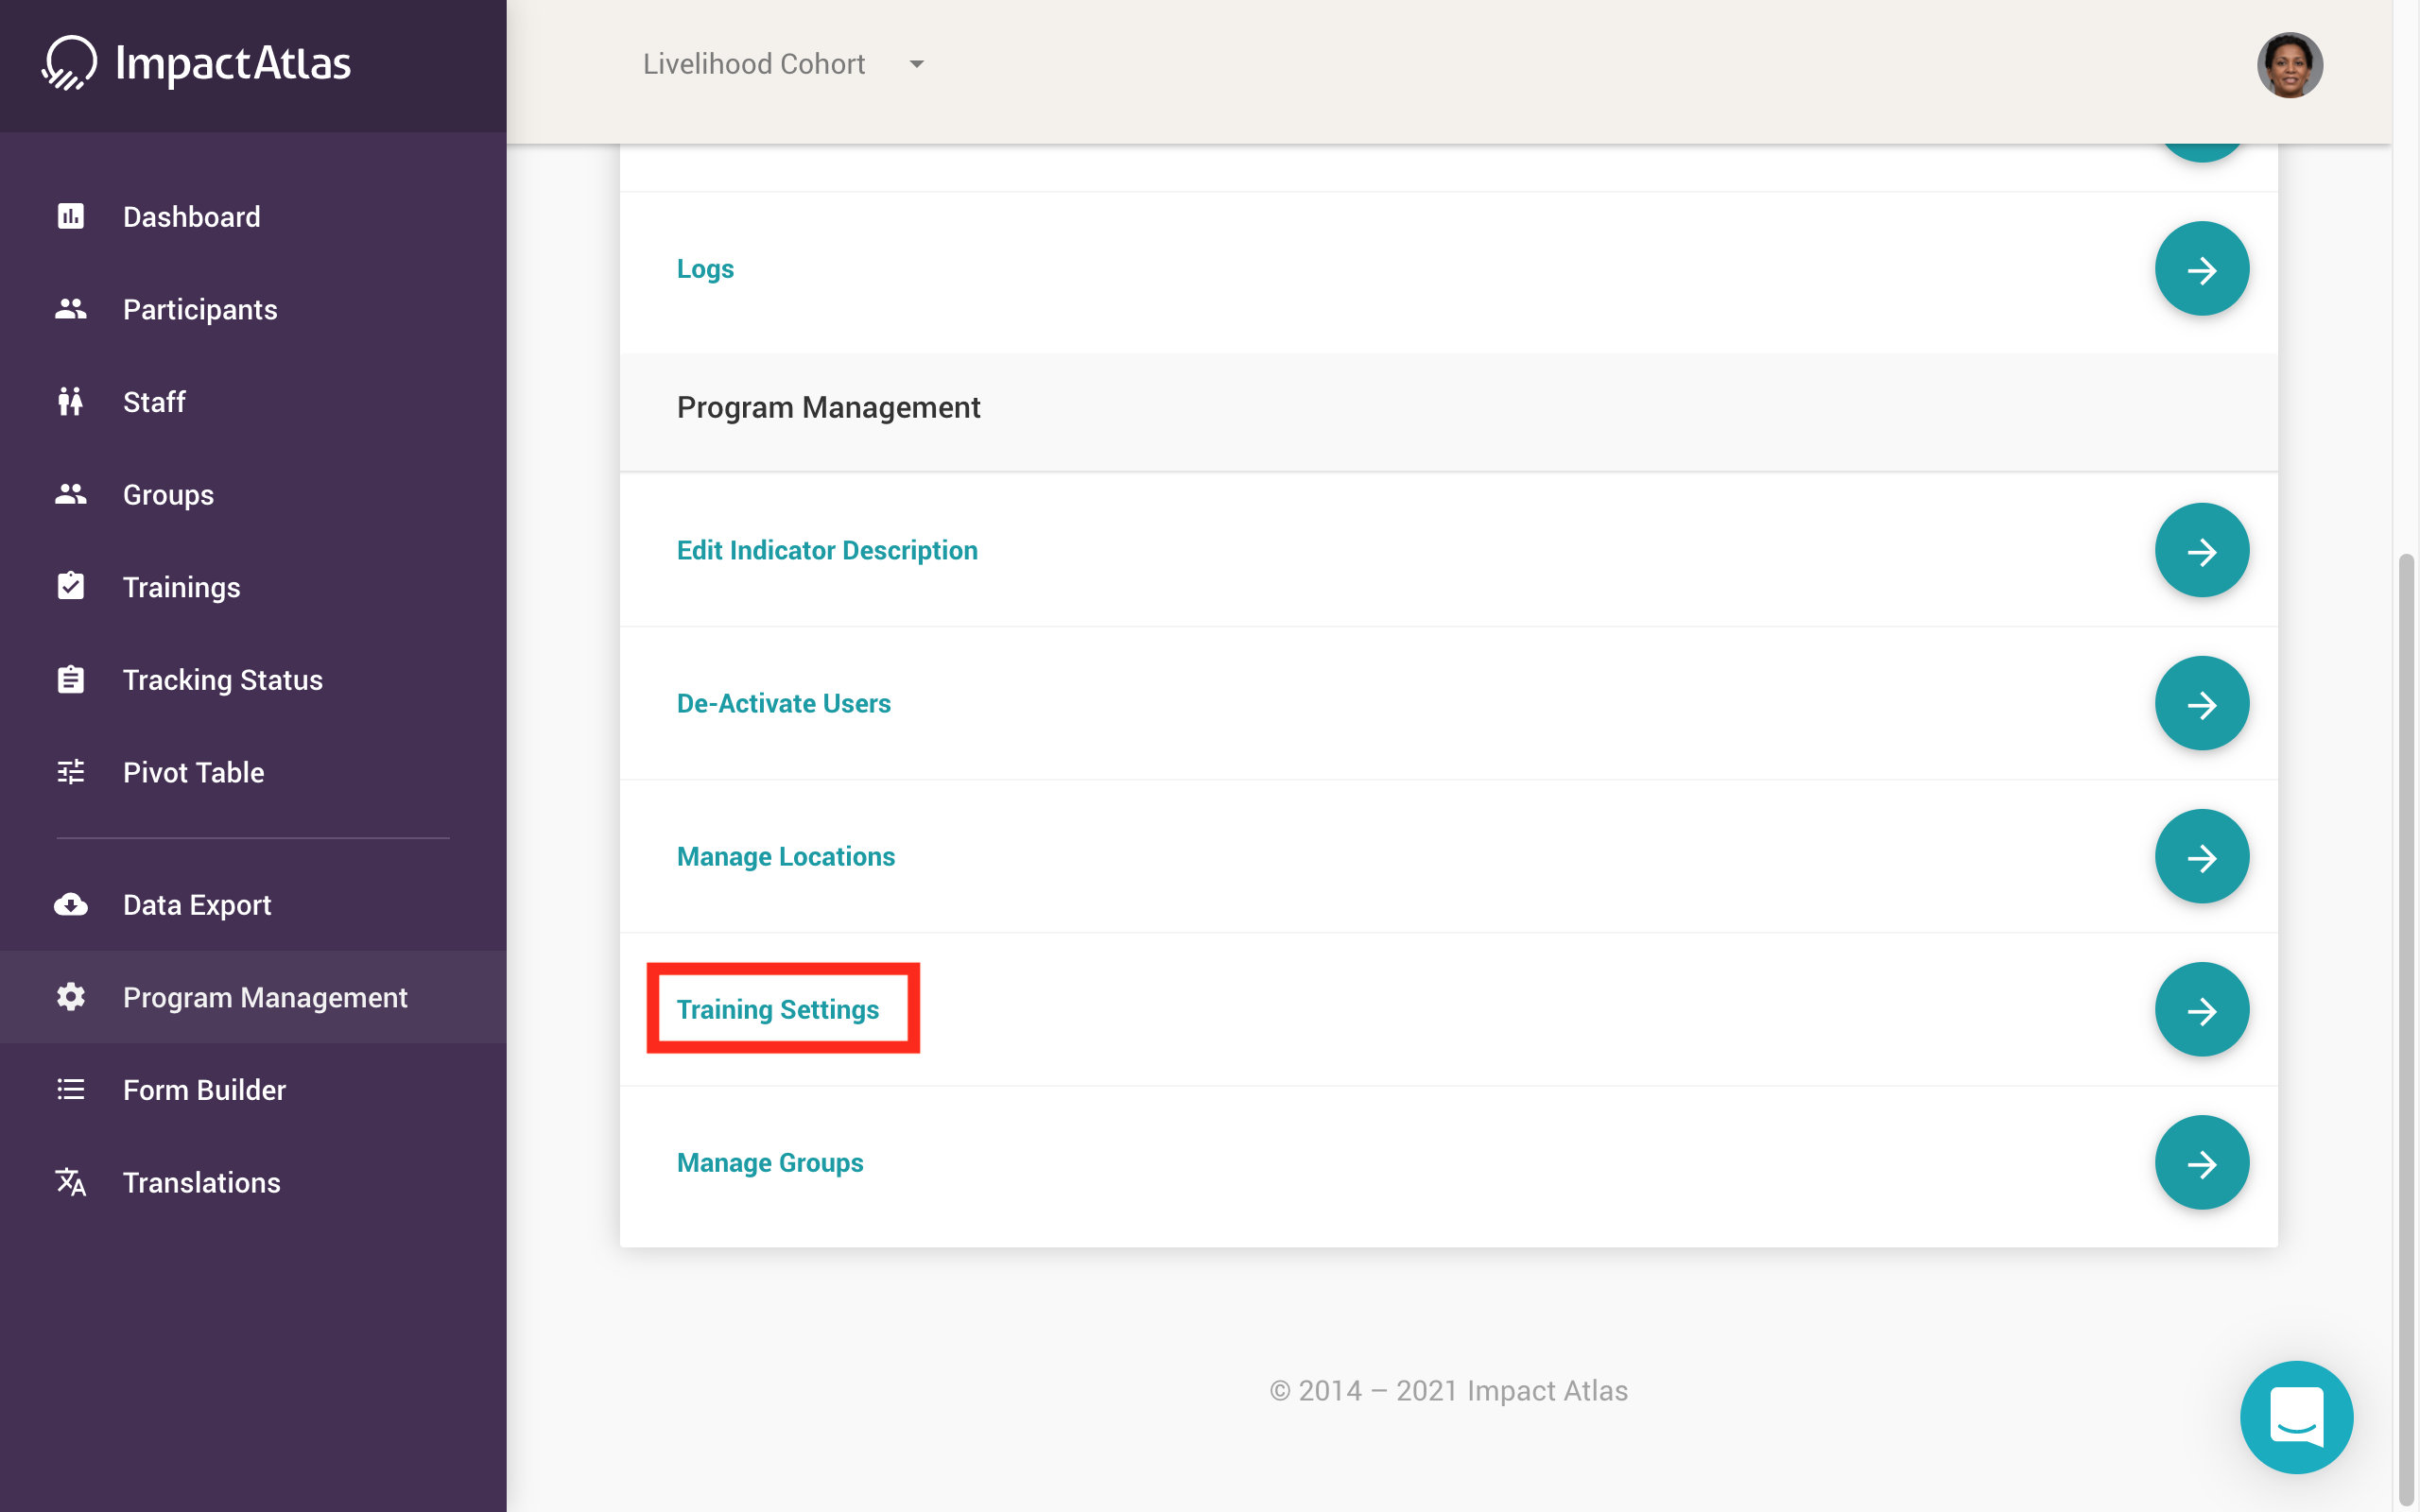Click the Staff people icon
This screenshot has height=1512, width=2420.
70,402
